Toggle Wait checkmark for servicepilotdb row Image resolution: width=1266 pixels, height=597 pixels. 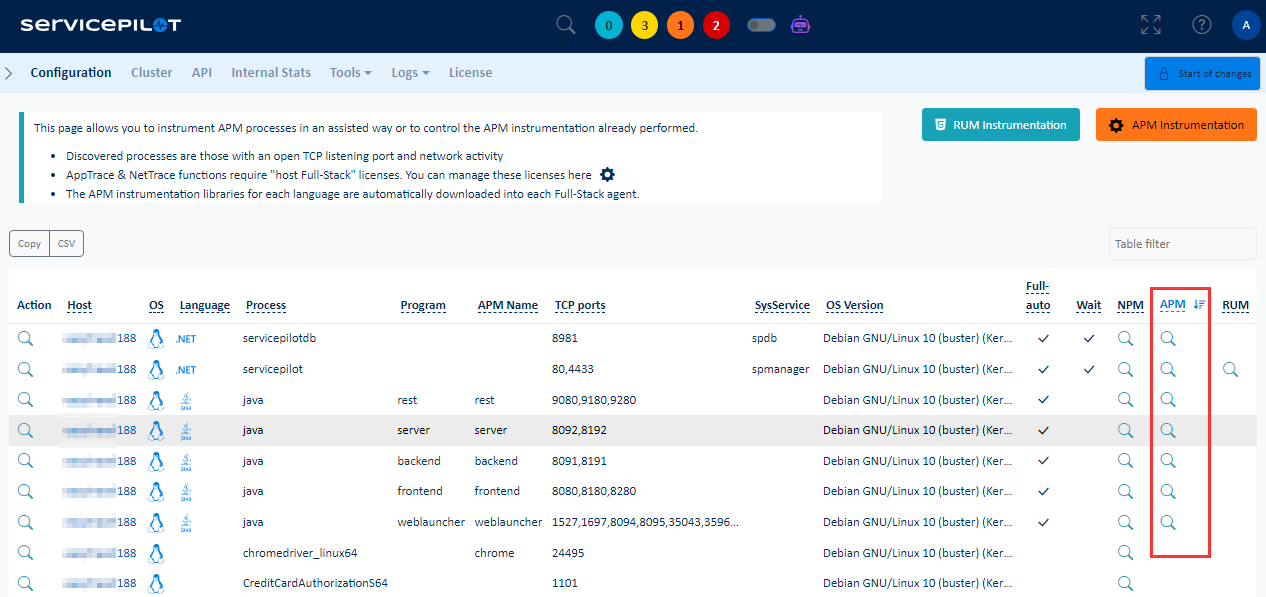tap(1089, 339)
